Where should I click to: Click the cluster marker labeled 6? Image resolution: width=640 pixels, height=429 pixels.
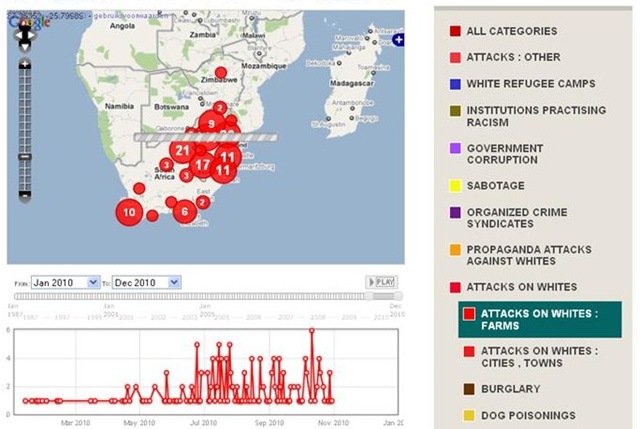(184, 211)
